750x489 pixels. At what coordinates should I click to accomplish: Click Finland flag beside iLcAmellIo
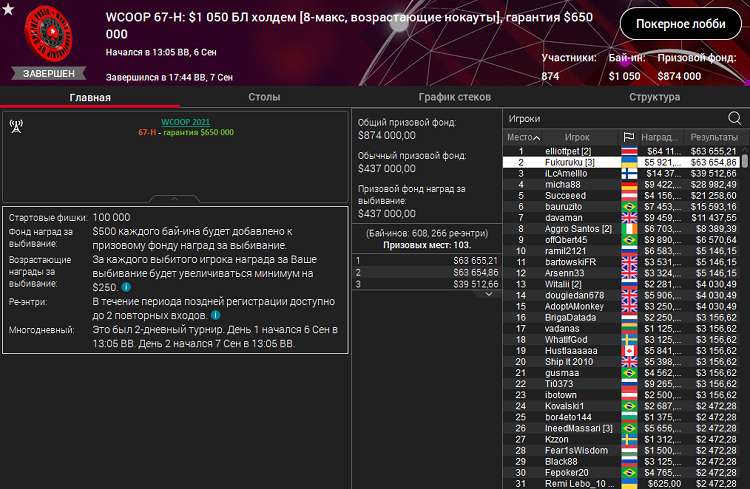point(629,173)
